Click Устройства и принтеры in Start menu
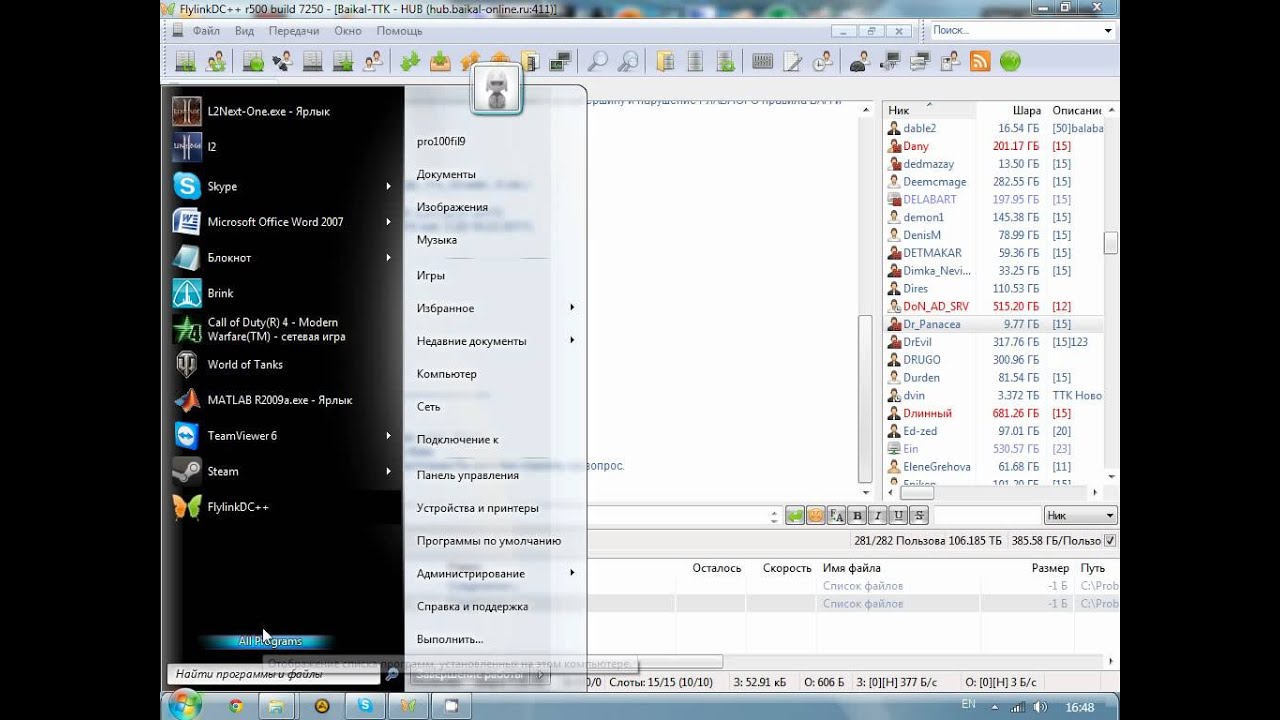The image size is (1280, 720). (x=477, y=508)
